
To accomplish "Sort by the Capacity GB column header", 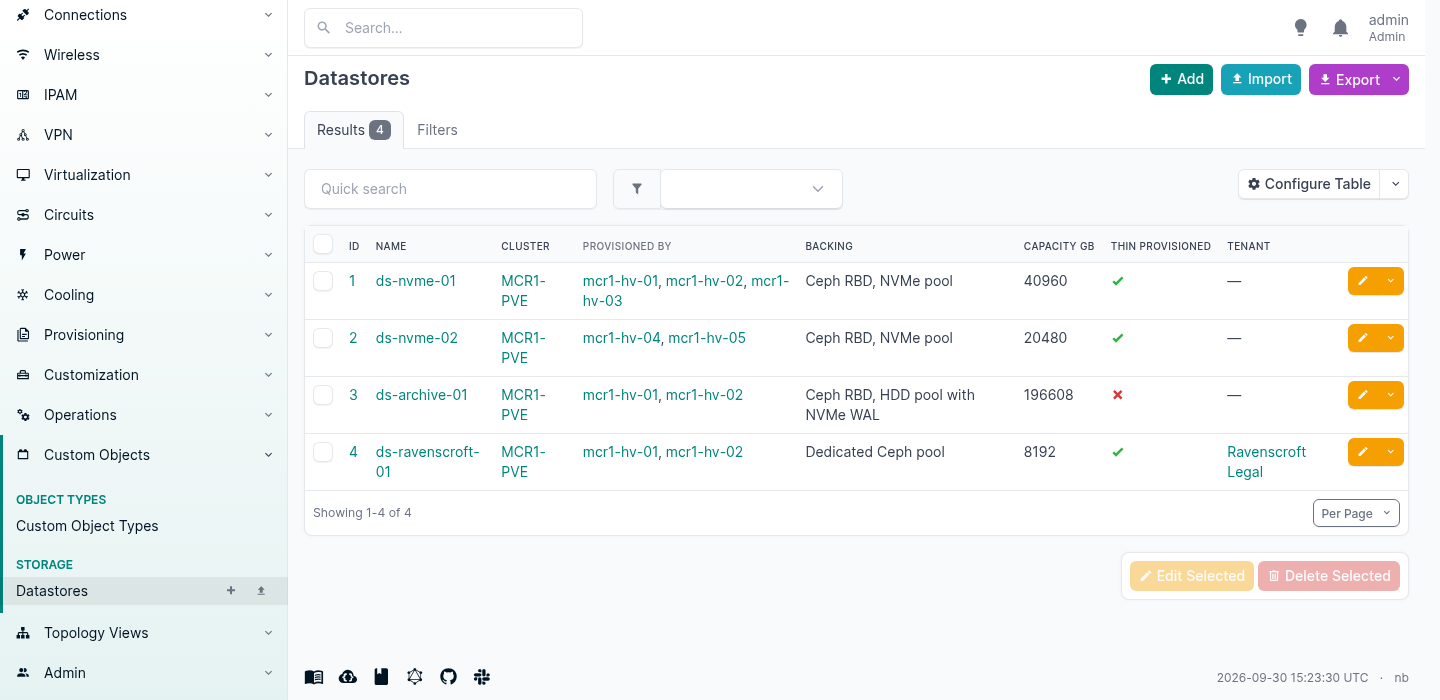I will (x=1059, y=246).
